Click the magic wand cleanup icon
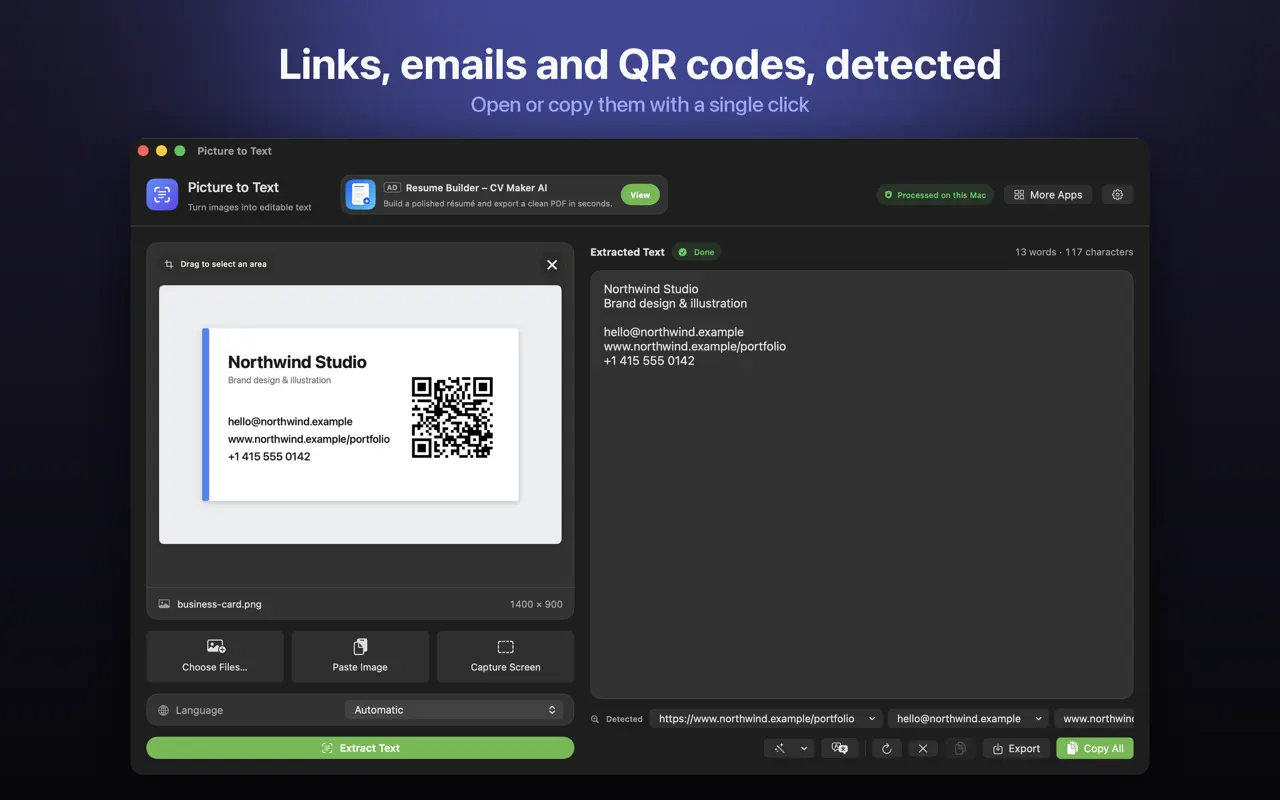 (x=779, y=748)
